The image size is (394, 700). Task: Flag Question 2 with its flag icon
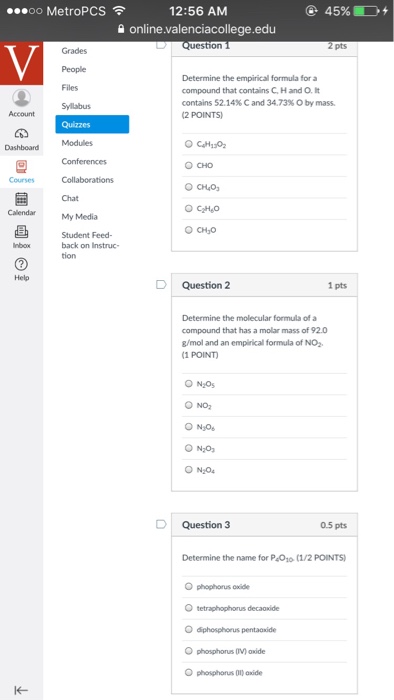pyautogui.click(x=161, y=285)
